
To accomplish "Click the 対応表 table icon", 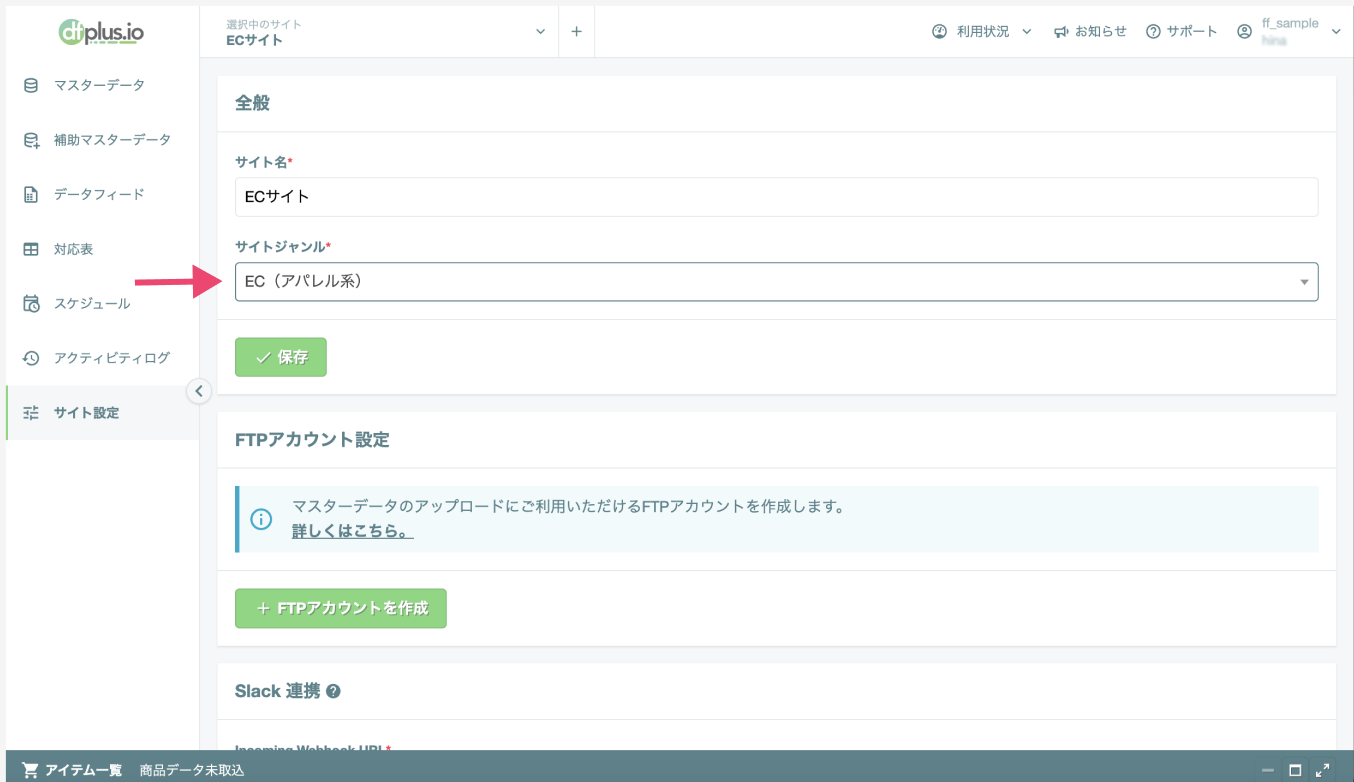I will (31, 249).
